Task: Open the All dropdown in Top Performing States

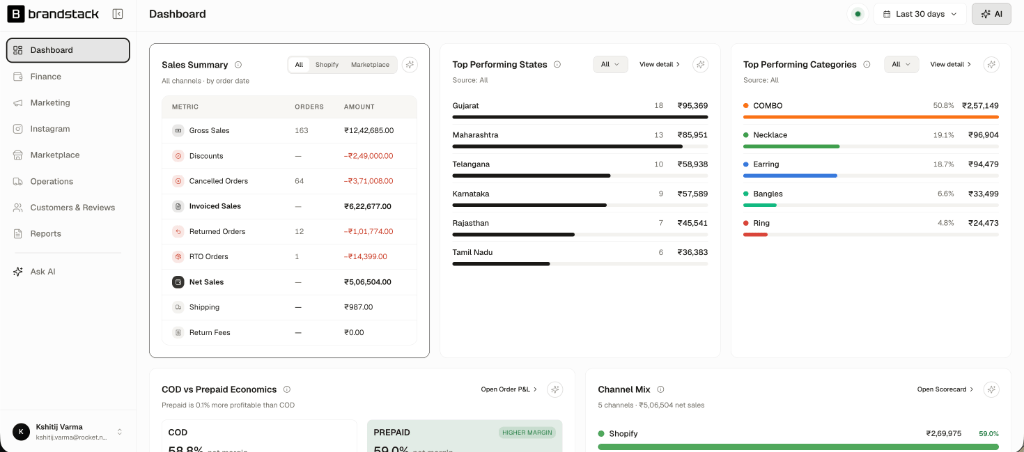Action: [x=611, y=65]
